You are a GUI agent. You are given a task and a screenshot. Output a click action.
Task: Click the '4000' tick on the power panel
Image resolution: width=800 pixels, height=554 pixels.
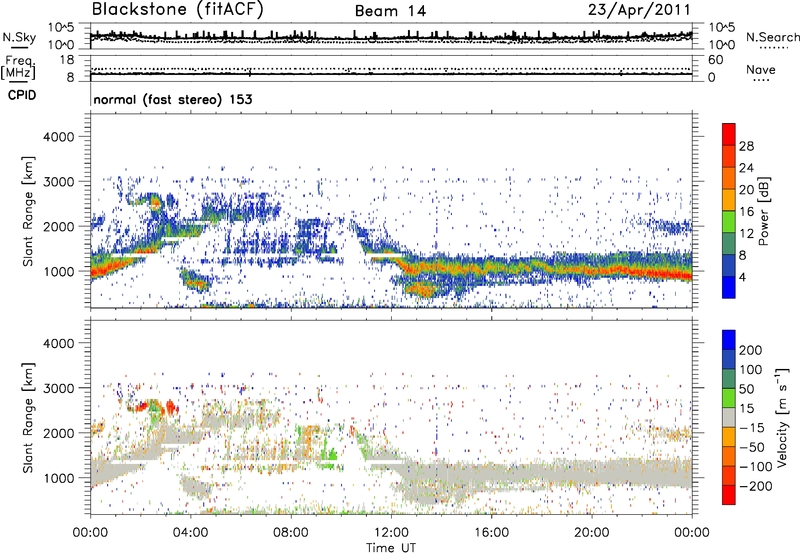point(58,137)
